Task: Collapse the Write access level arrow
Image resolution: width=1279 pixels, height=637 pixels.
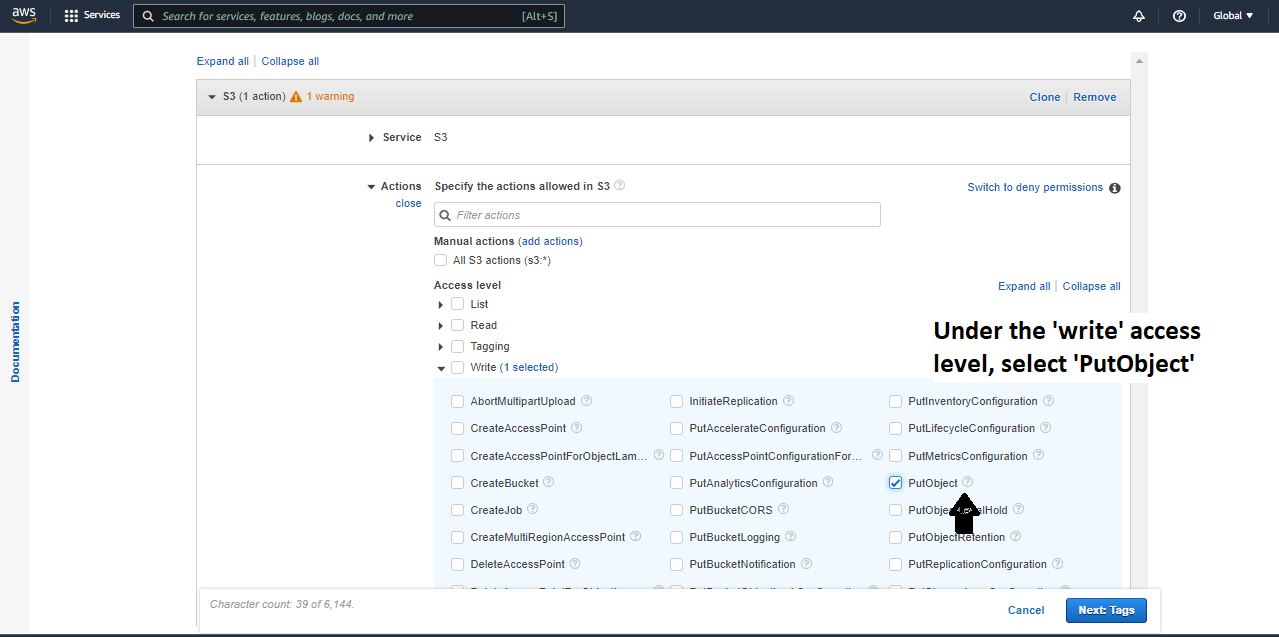Action: pos(440,368)
